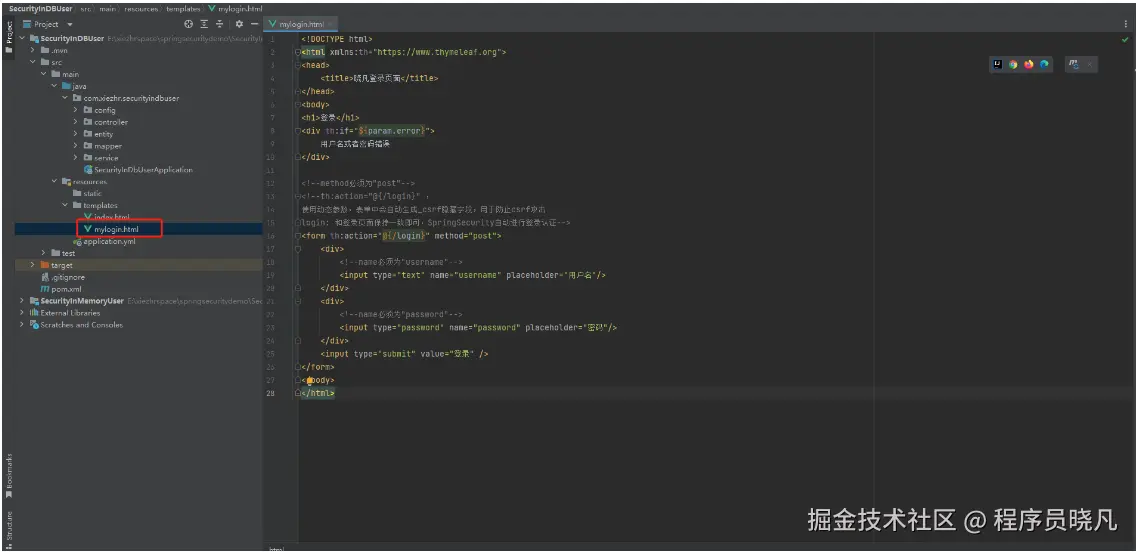
Task: Expand the SecurityInMemoryUser module arrow
Action: [x=22, y=301]
